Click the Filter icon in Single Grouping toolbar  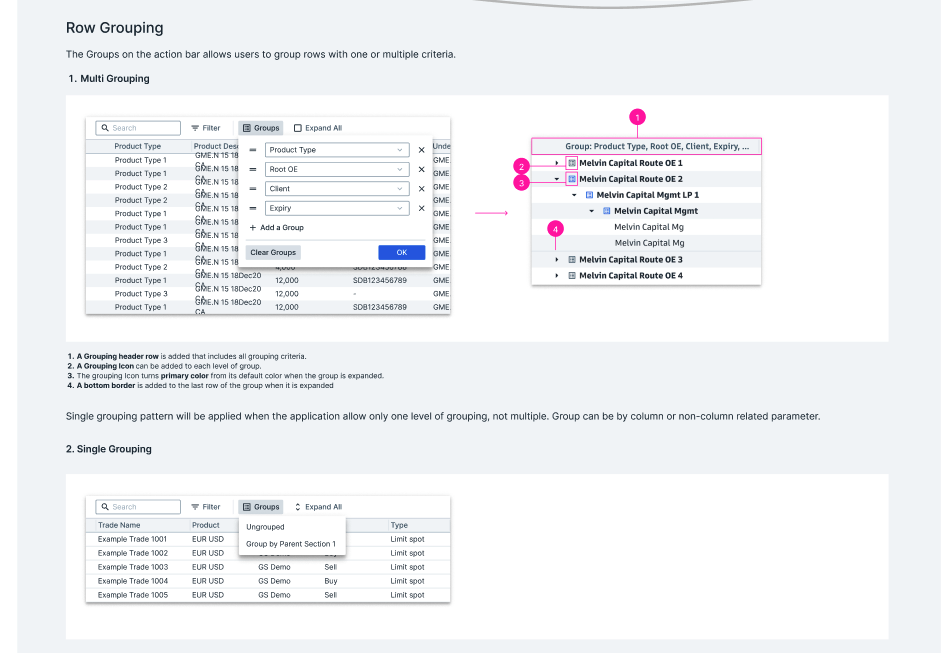[196, 507]
